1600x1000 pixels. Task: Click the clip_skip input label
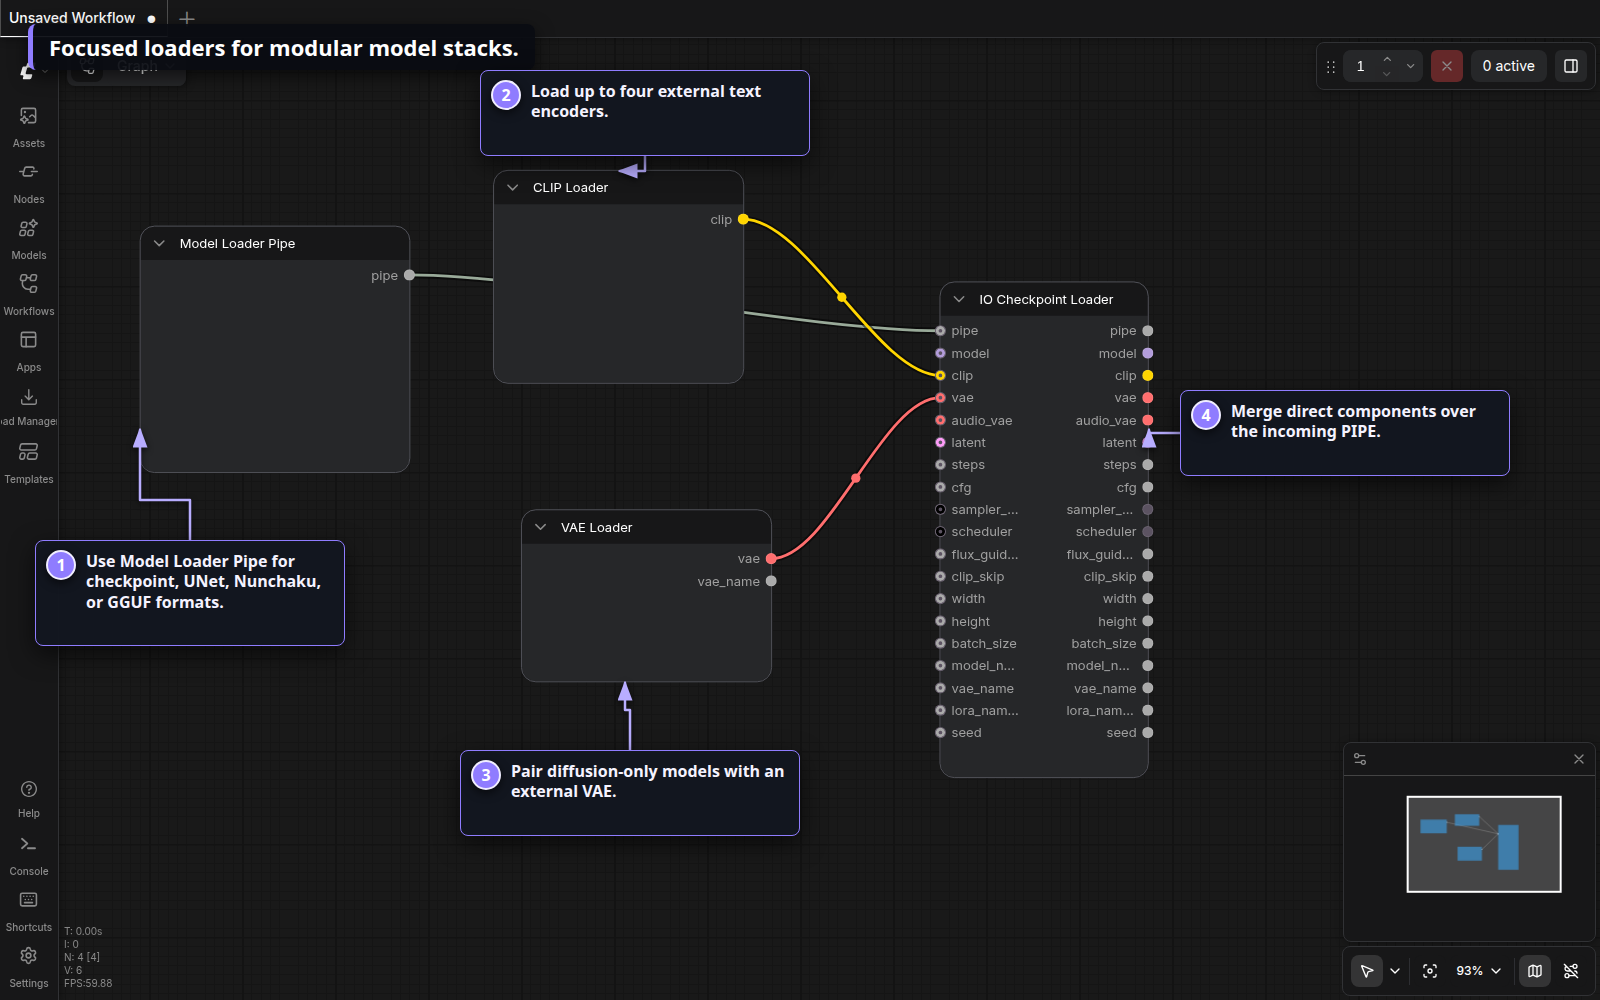pyautogui.click(x=978, y=577)
